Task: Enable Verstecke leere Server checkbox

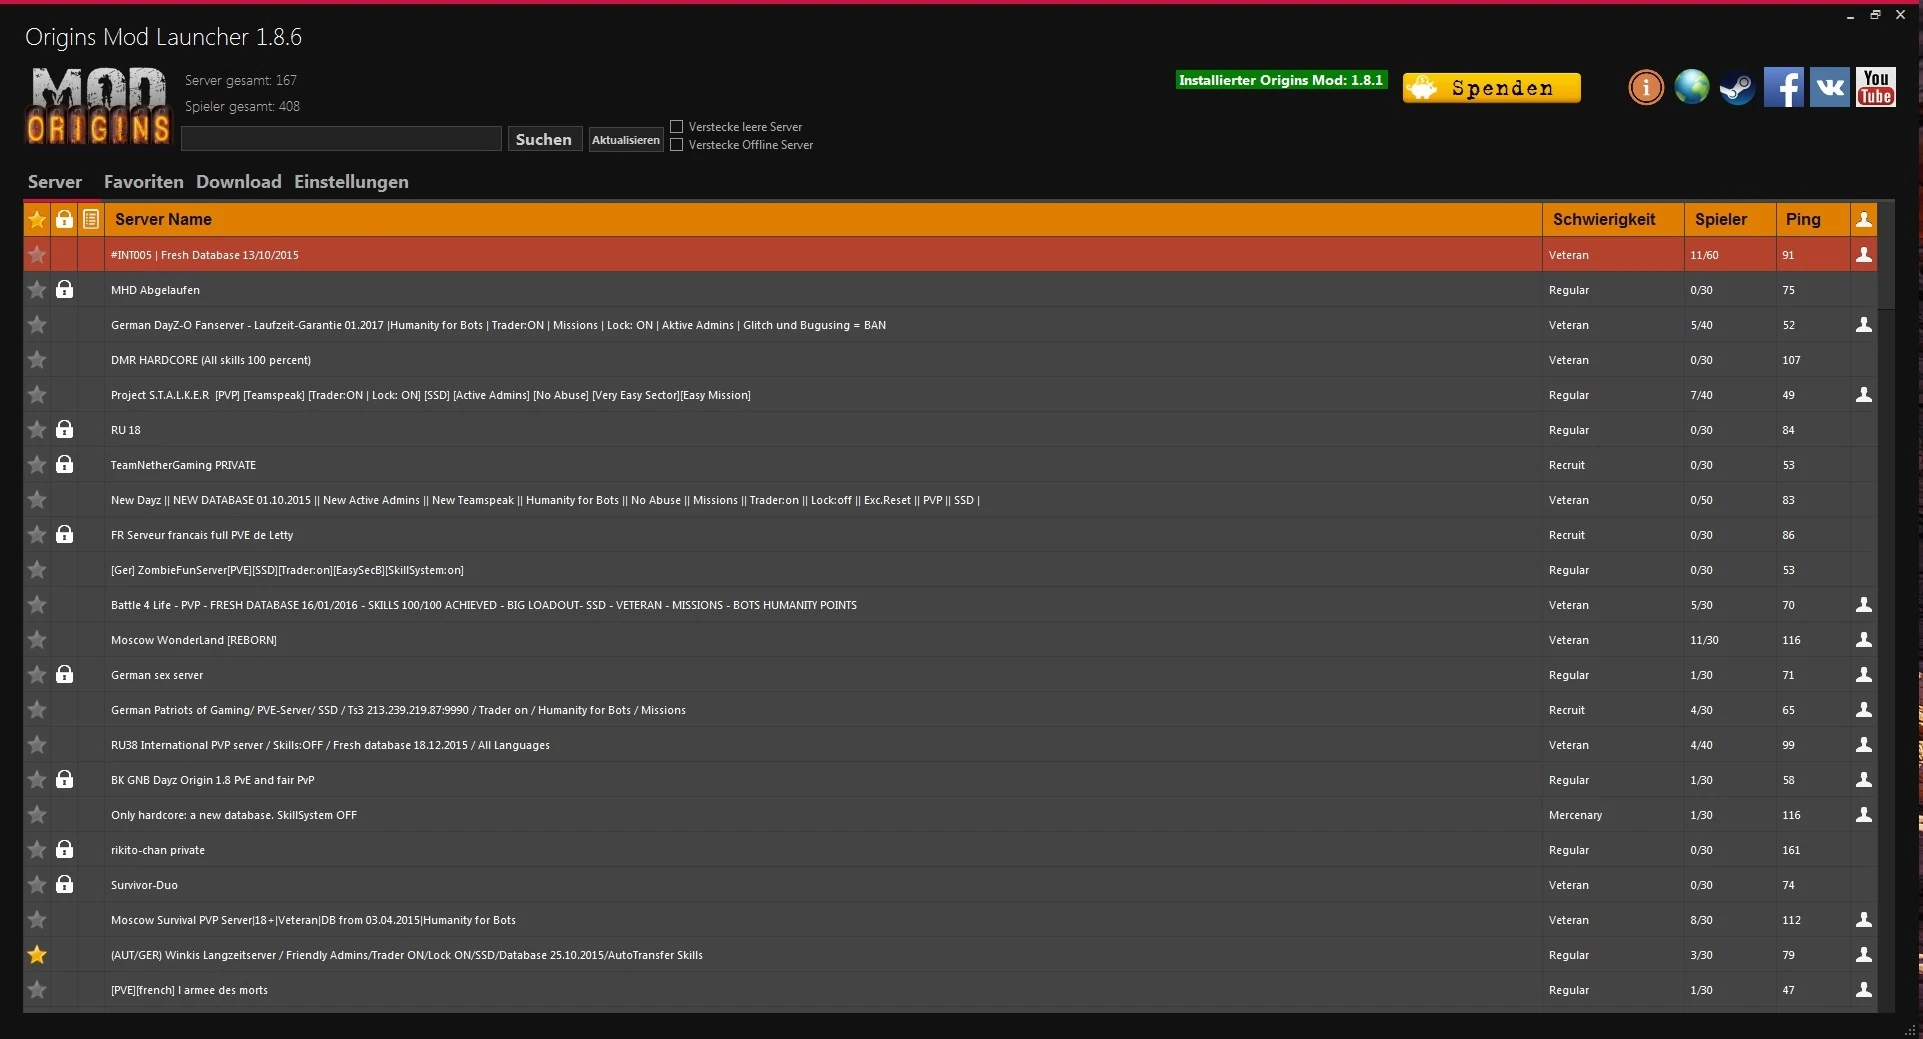Action: coord(677,127)
